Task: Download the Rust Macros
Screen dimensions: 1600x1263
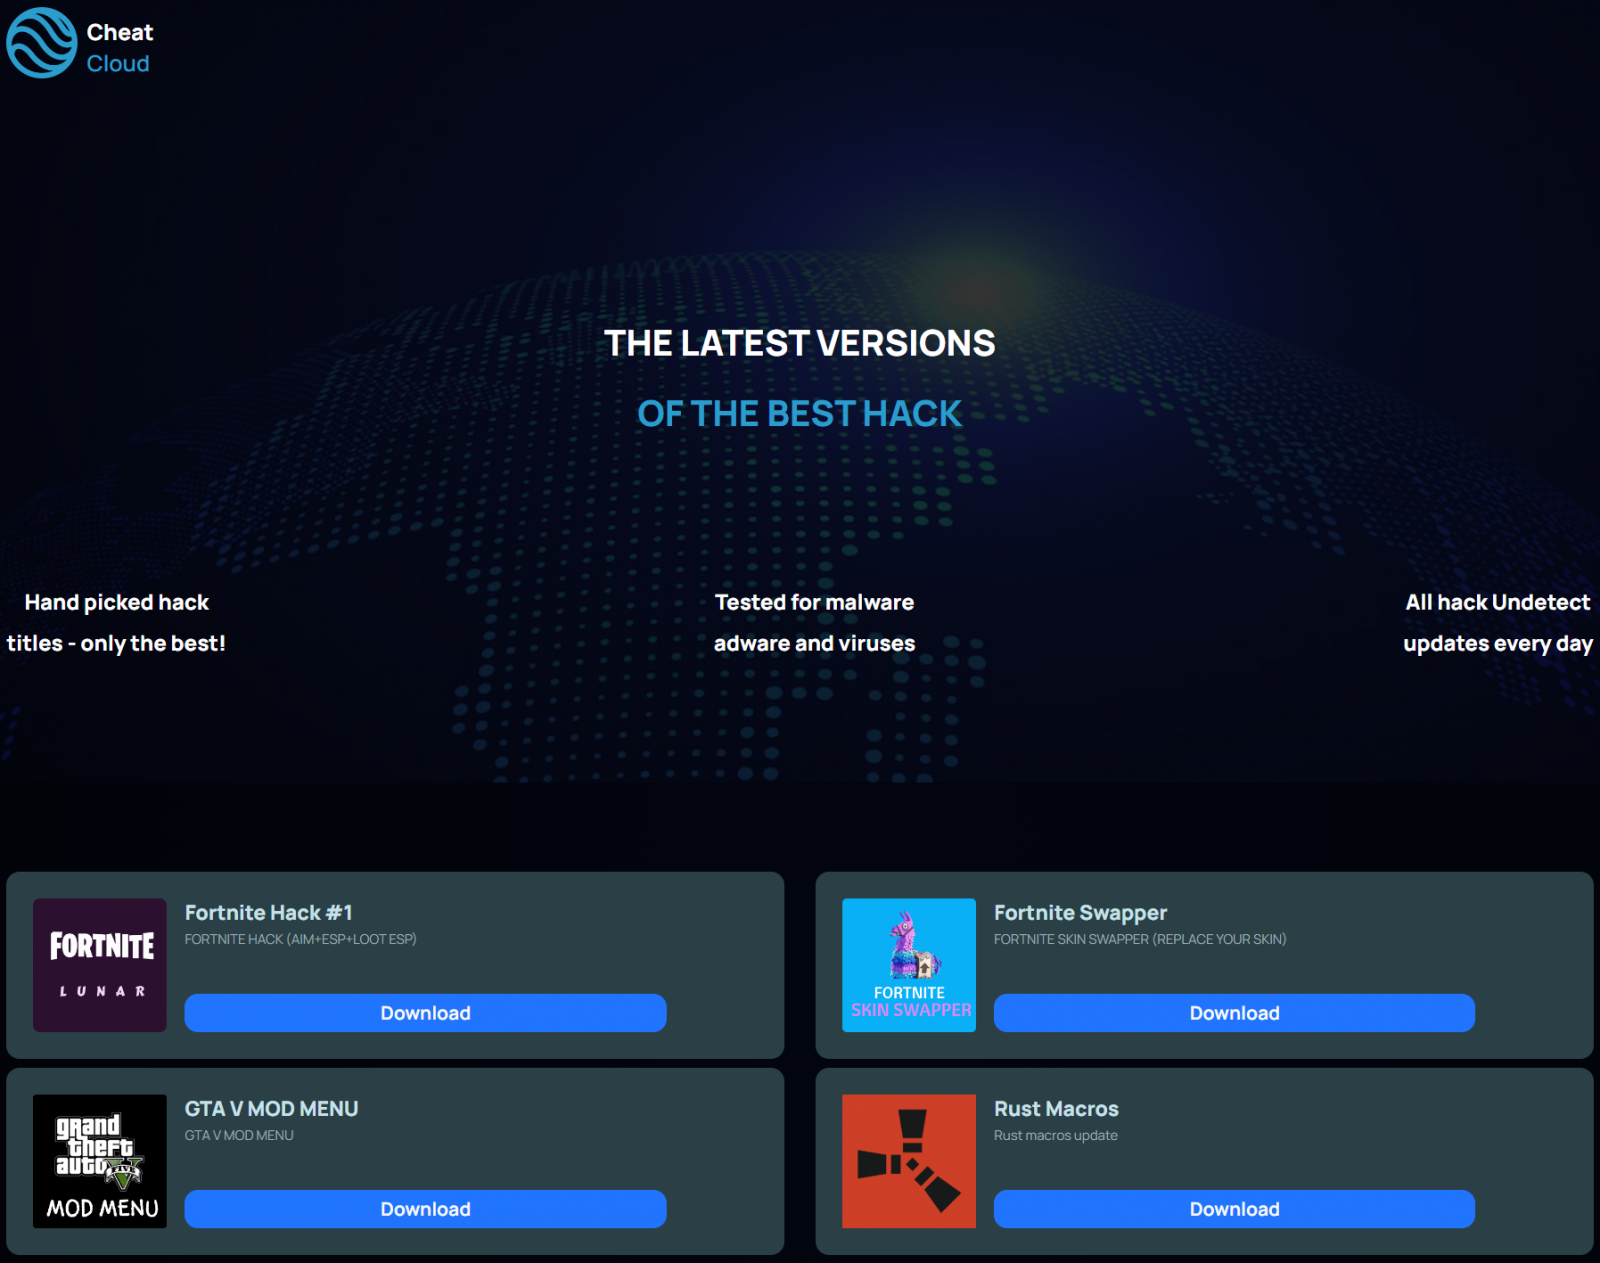Action: click(1234, 1209)
